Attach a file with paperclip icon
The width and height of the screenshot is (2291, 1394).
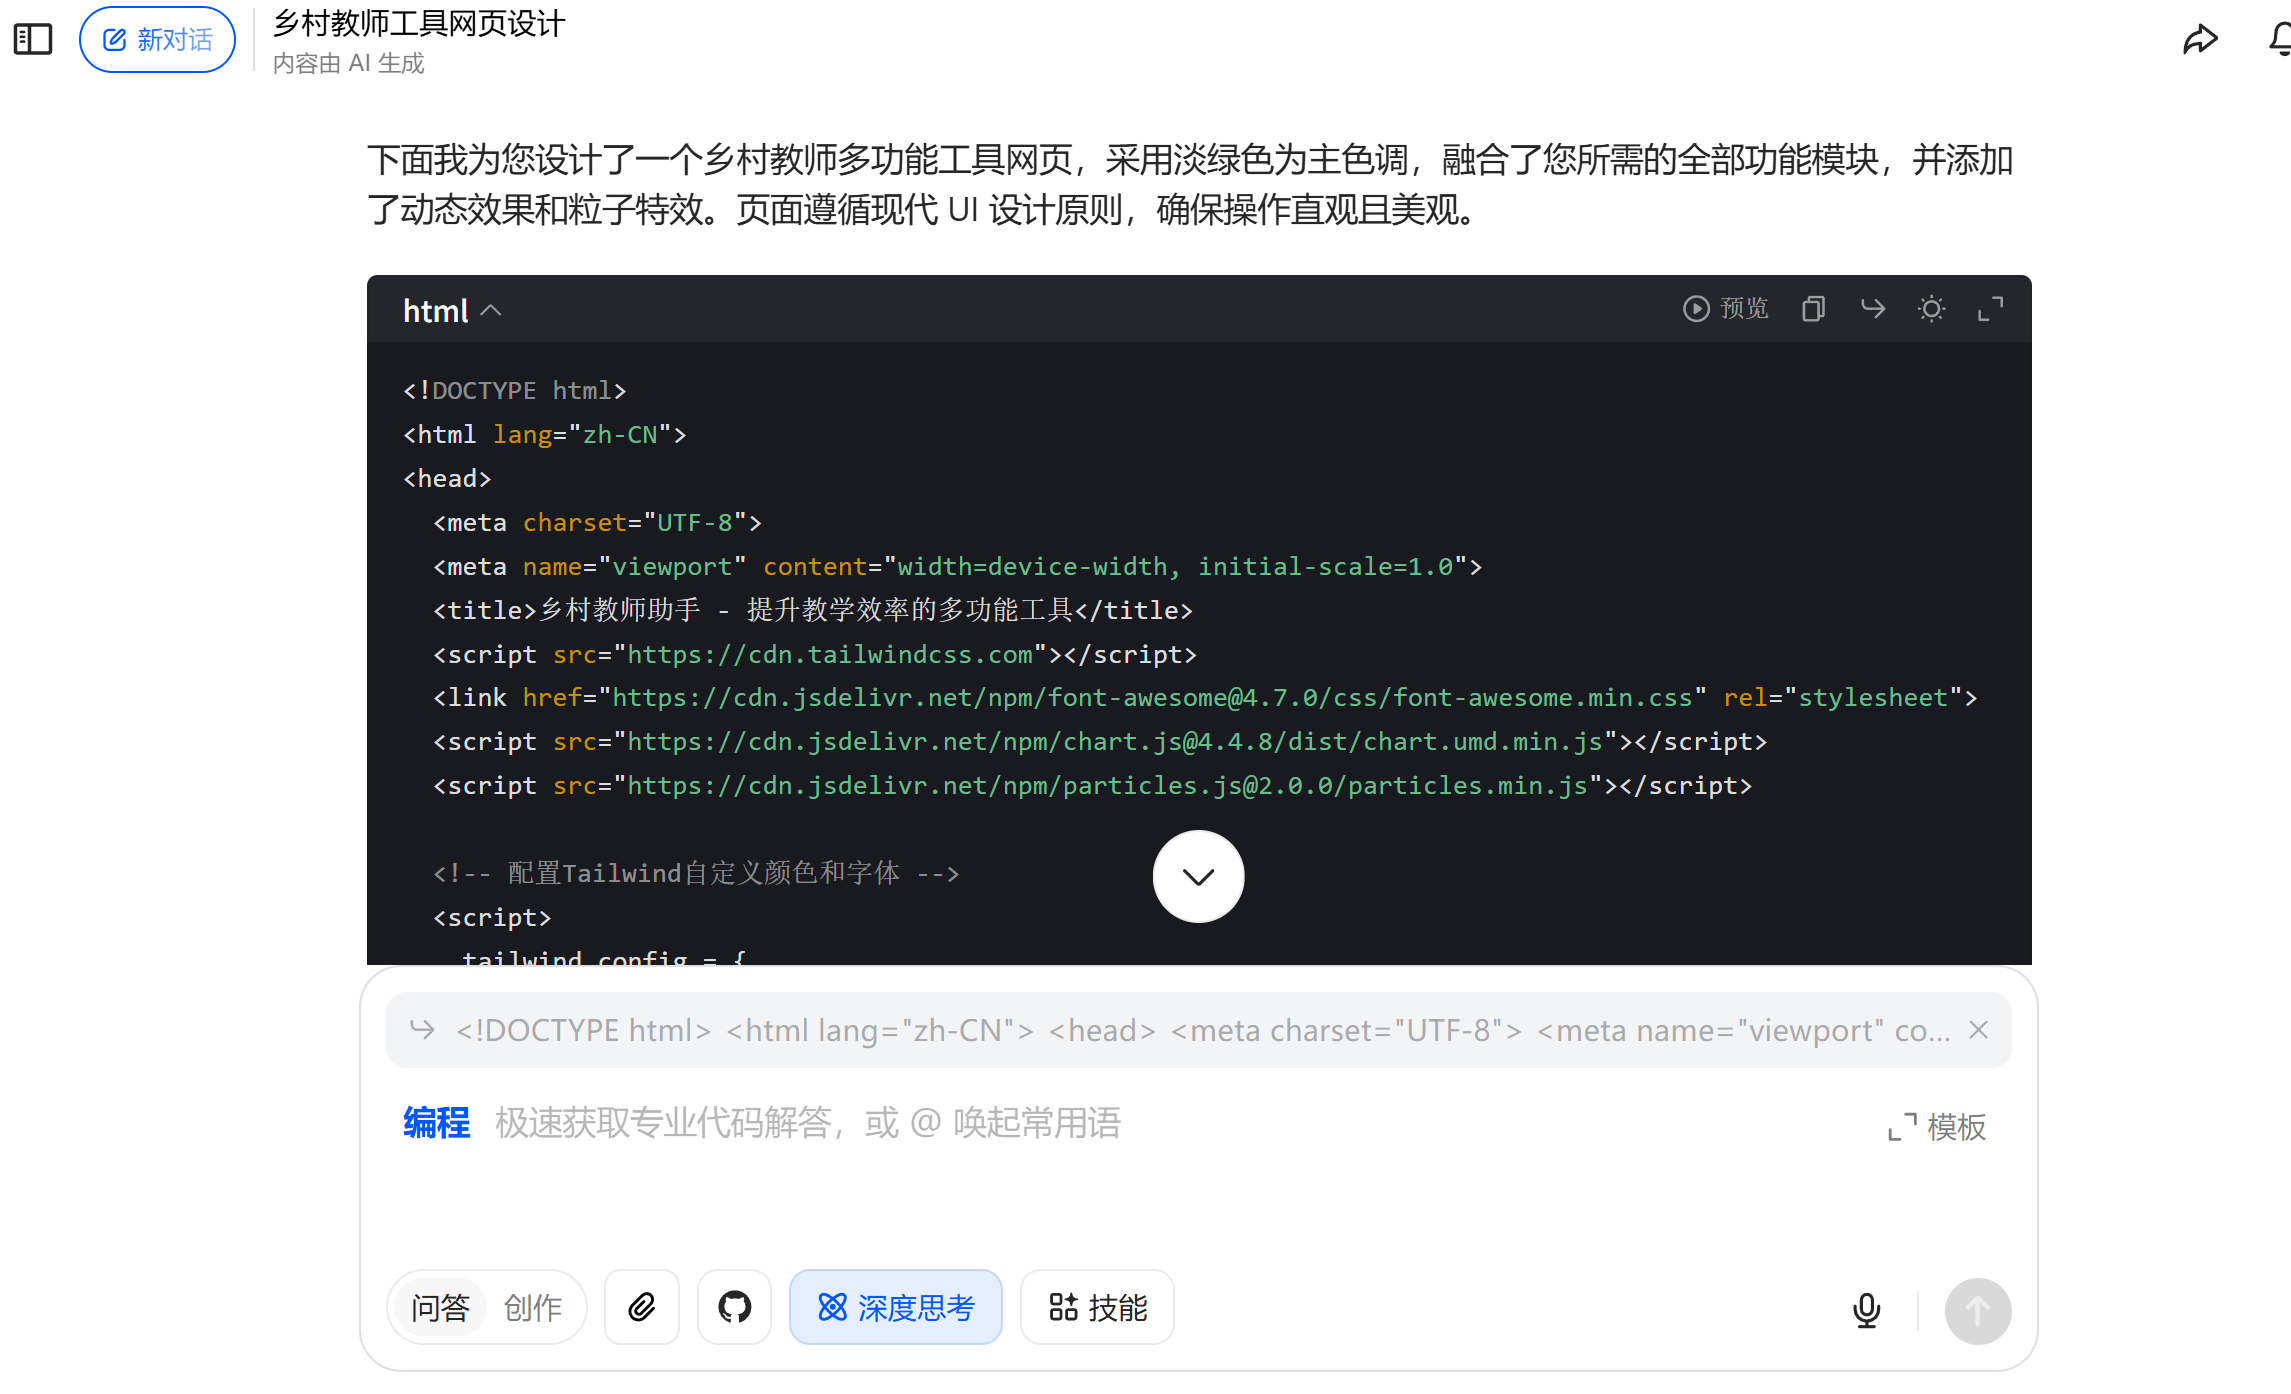click(642, 1308)
